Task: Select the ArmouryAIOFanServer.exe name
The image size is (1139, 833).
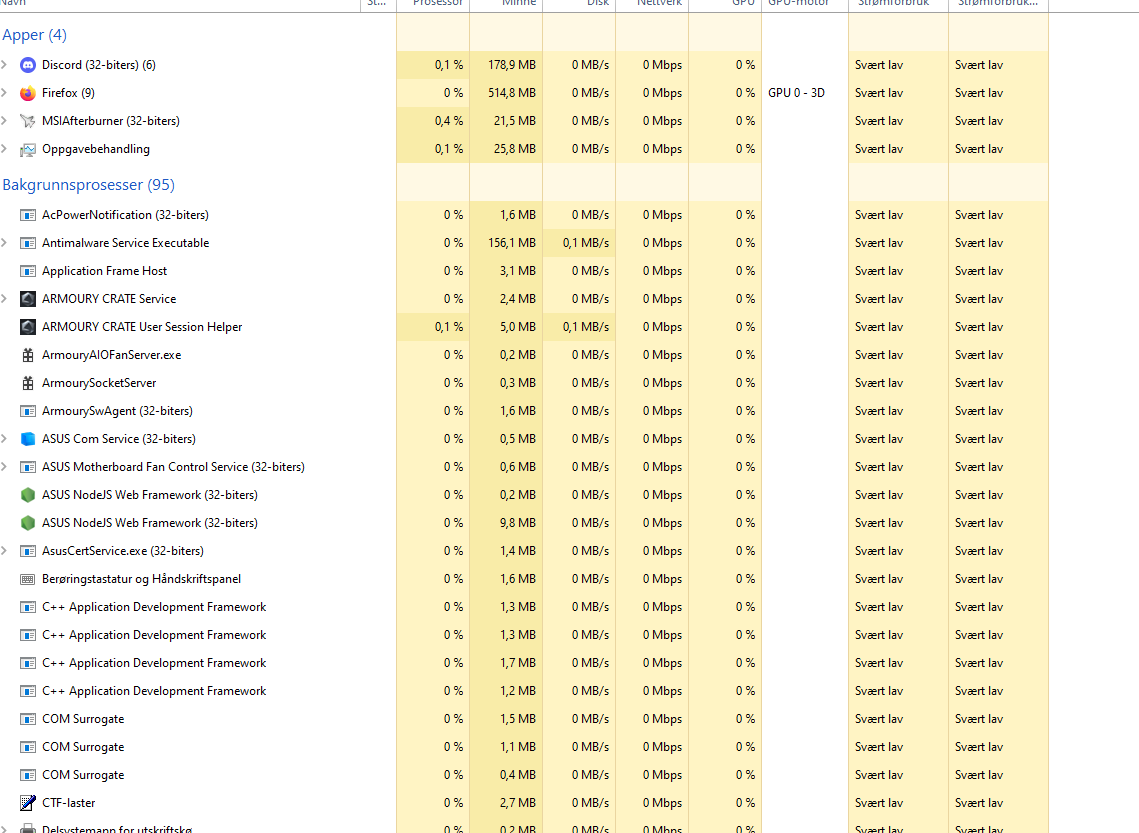Action: point(112,355)
